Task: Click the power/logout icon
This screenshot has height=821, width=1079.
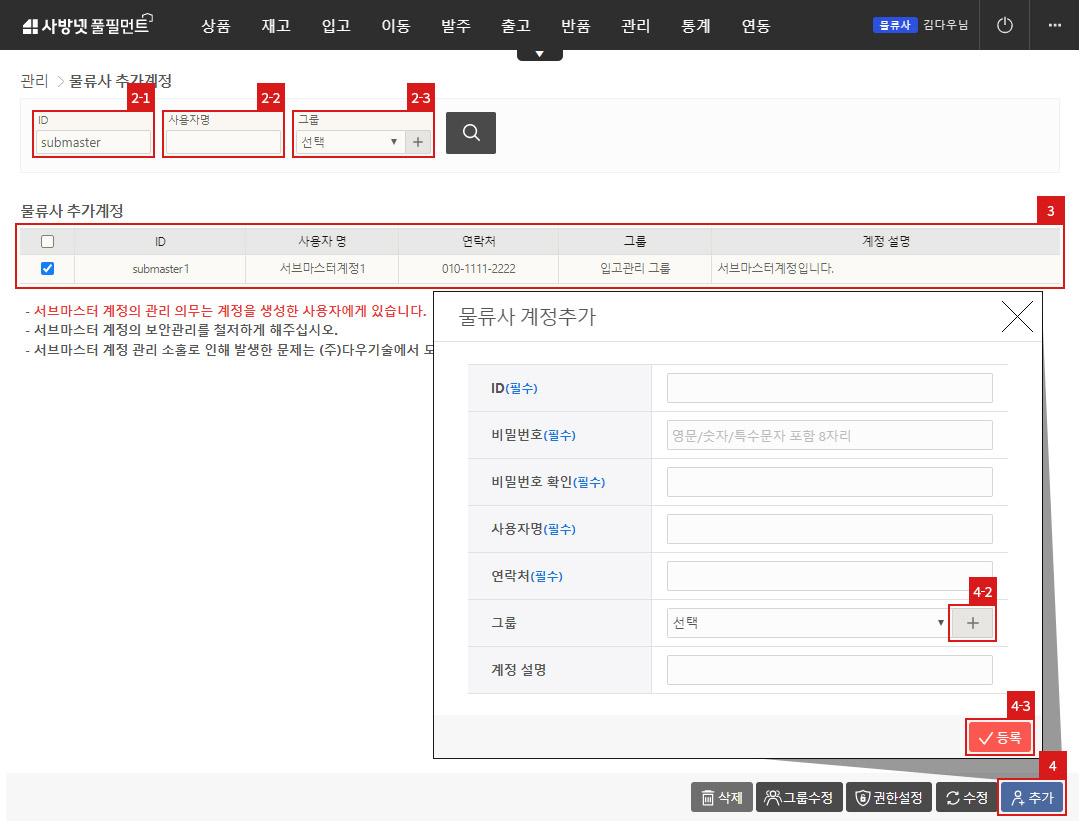Action: coord(1004,25)
